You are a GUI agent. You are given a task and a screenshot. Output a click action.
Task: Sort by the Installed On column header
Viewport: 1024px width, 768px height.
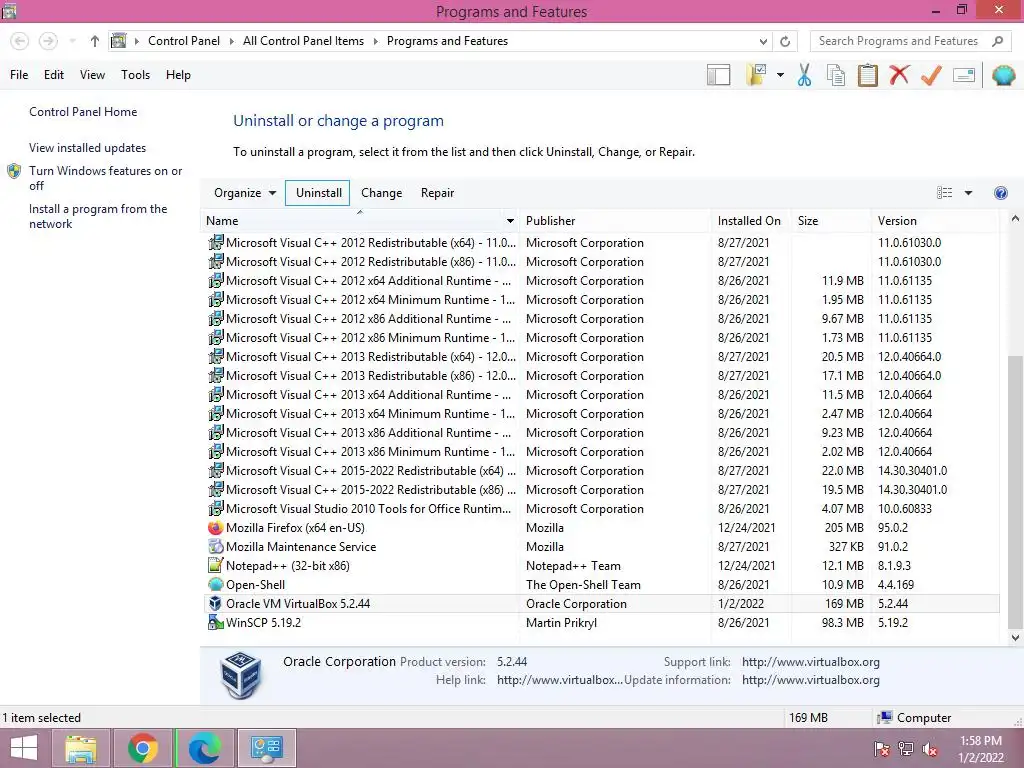coord(751,221)
